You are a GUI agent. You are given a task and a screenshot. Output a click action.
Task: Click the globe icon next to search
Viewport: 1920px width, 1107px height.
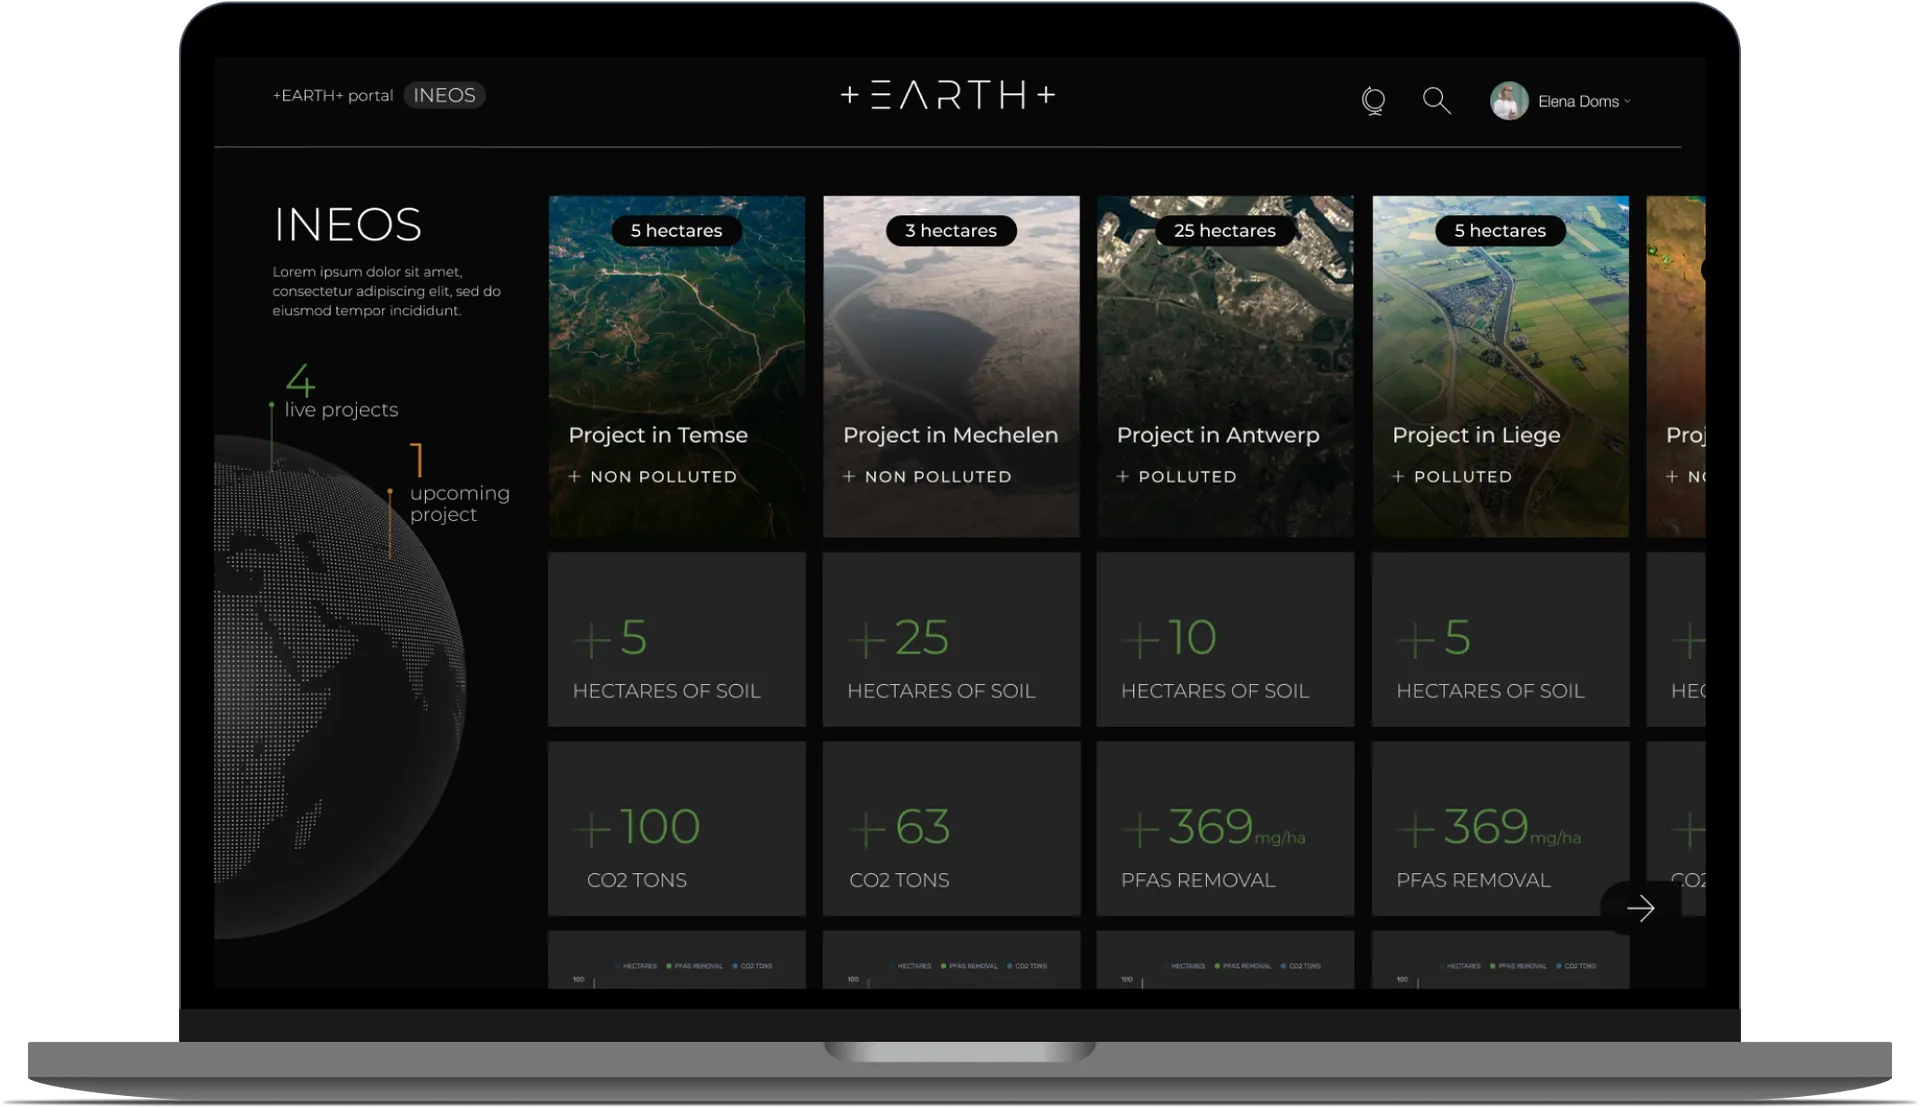(x=1374, y=101)
